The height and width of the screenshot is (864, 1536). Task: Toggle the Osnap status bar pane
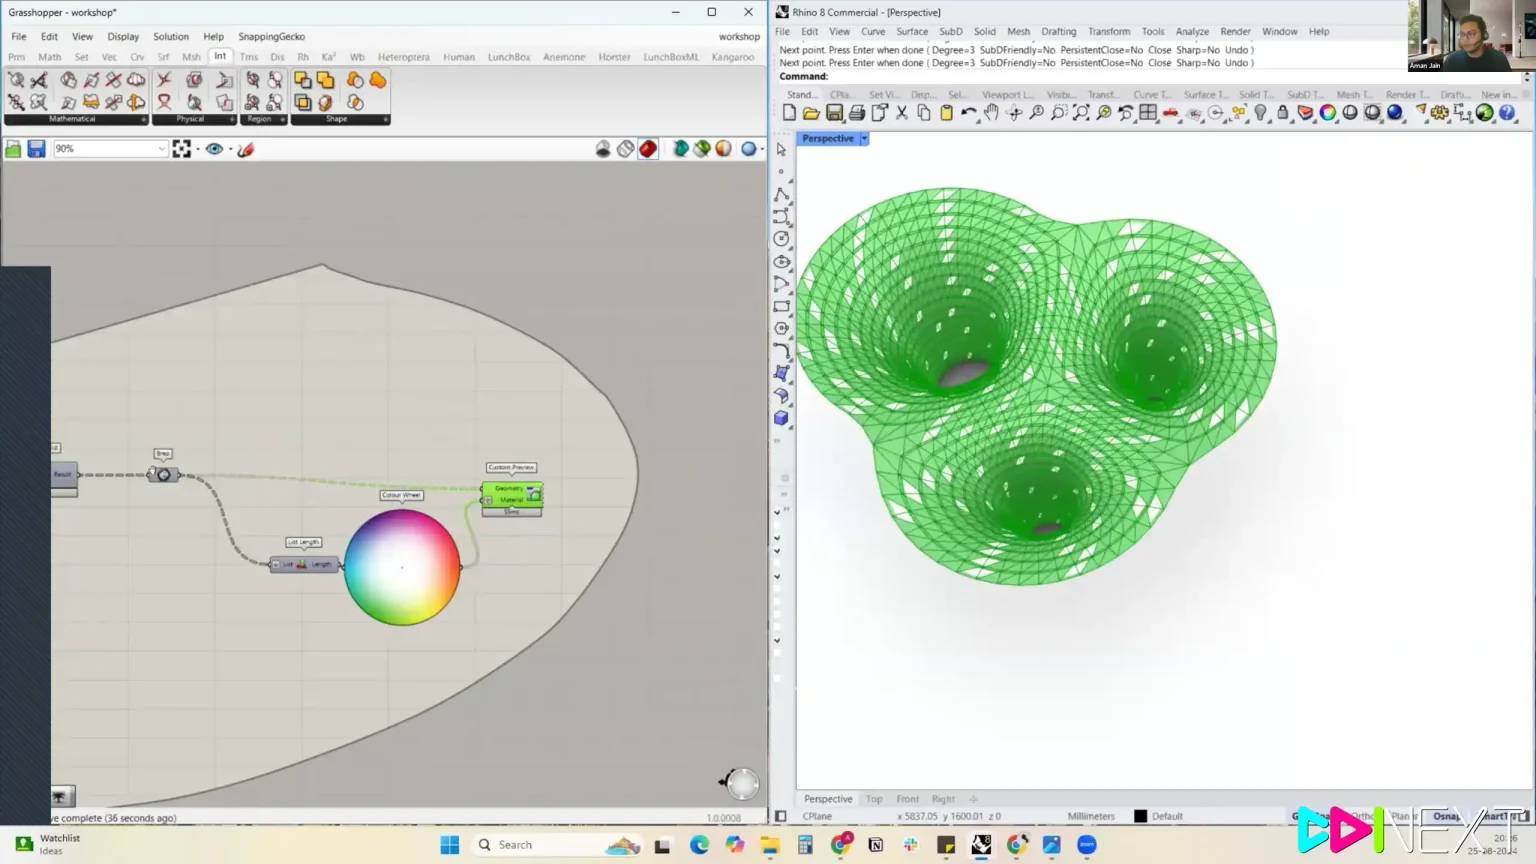1446,816
